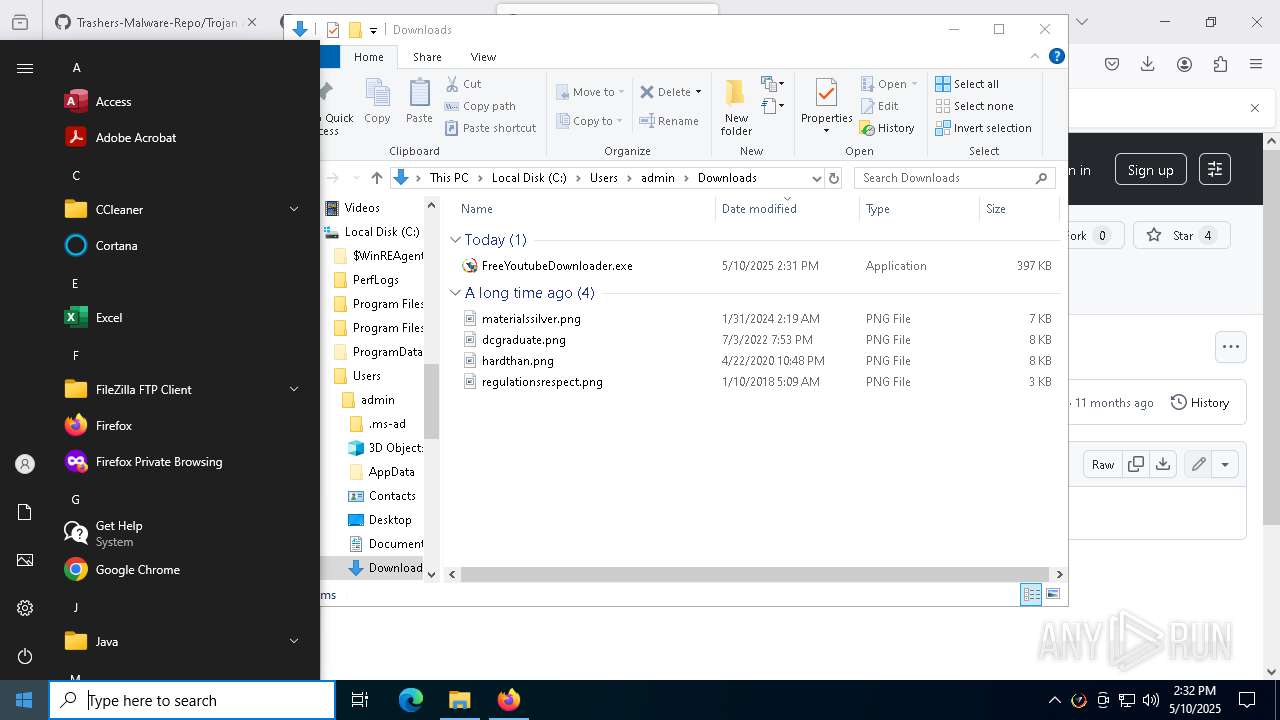
Task: Click Select none in ribbon
Action: [974, 106]
